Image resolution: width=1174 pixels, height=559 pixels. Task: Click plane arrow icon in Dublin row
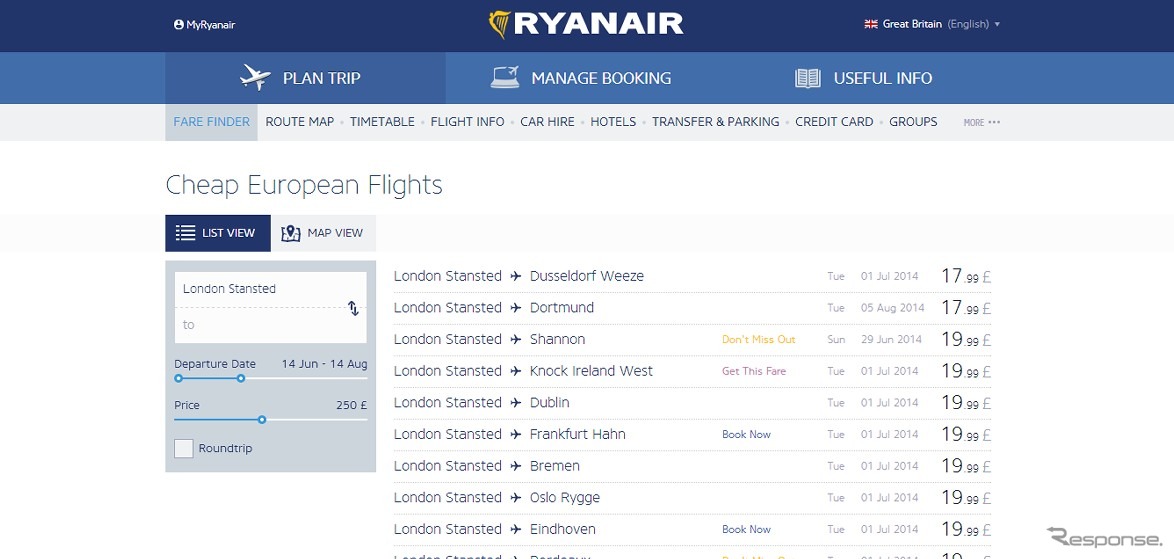[x=516, y=403]
